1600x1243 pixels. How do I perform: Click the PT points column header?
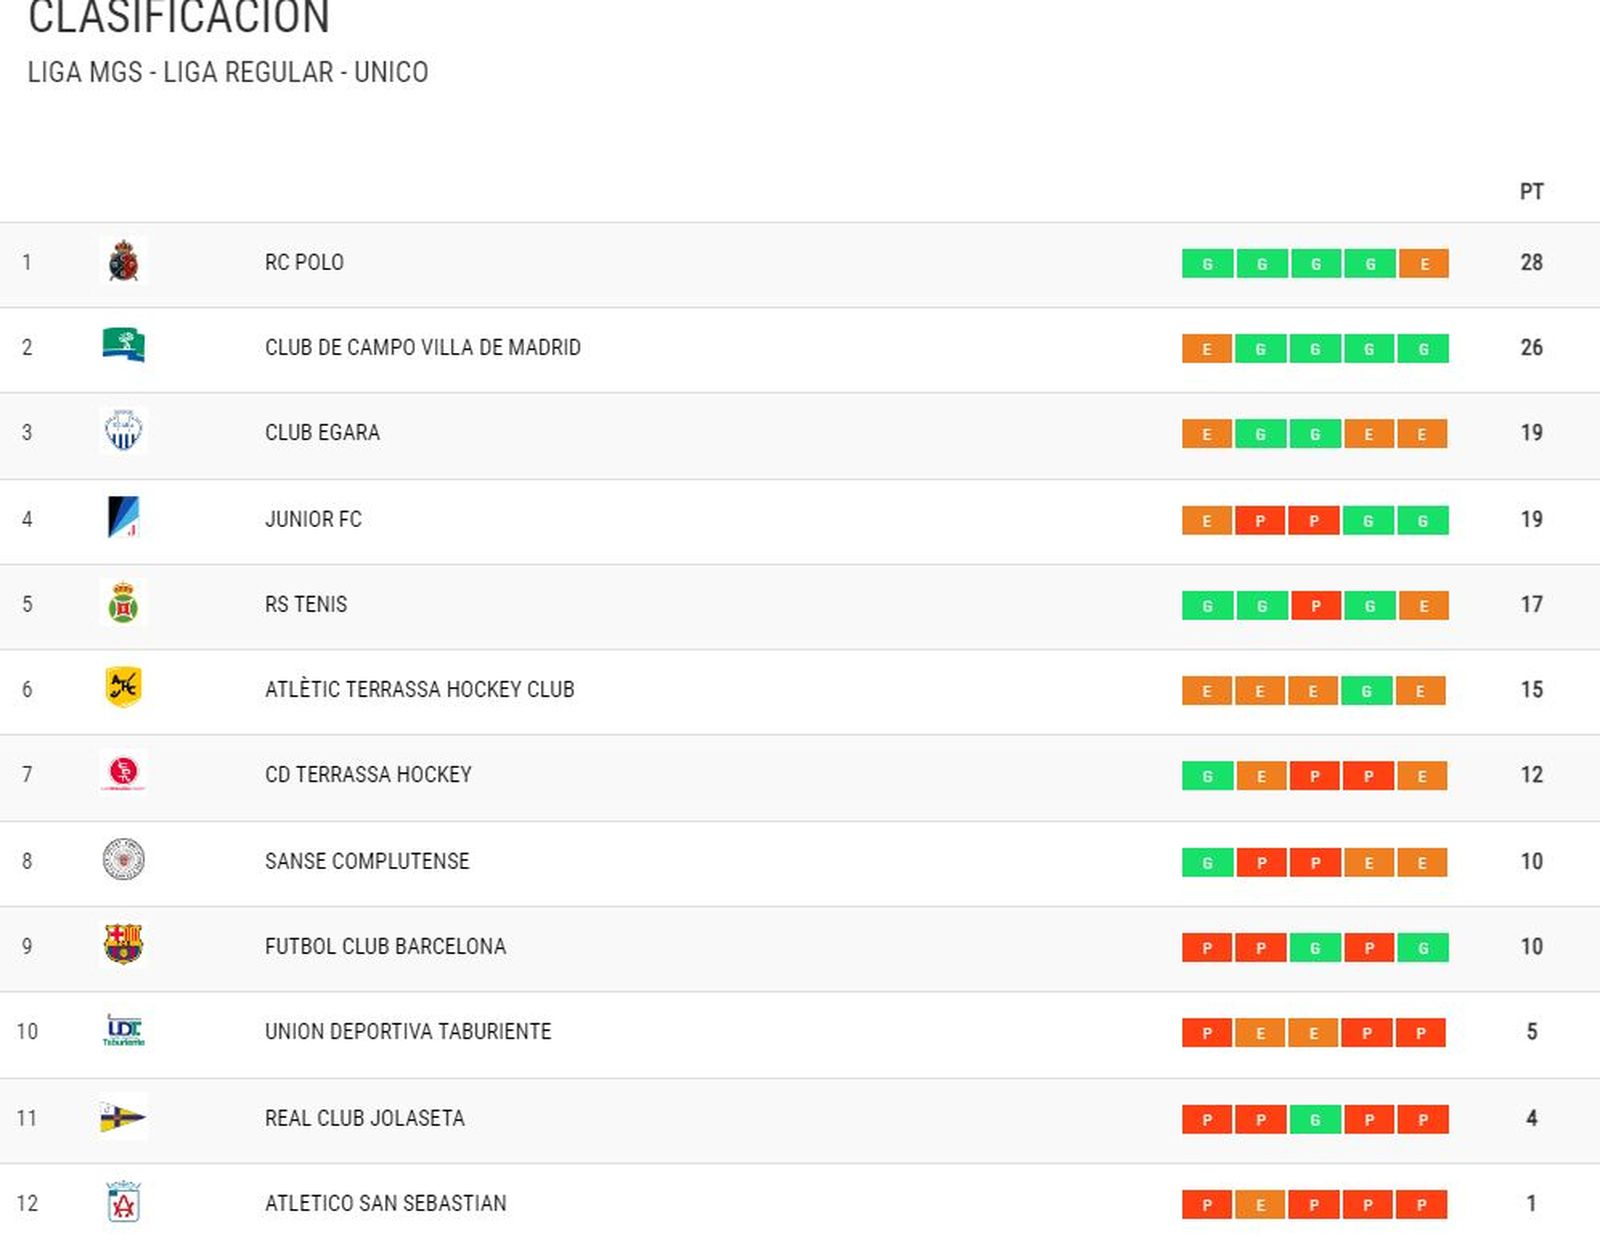pyautogui.click(x=1531, y=191)
